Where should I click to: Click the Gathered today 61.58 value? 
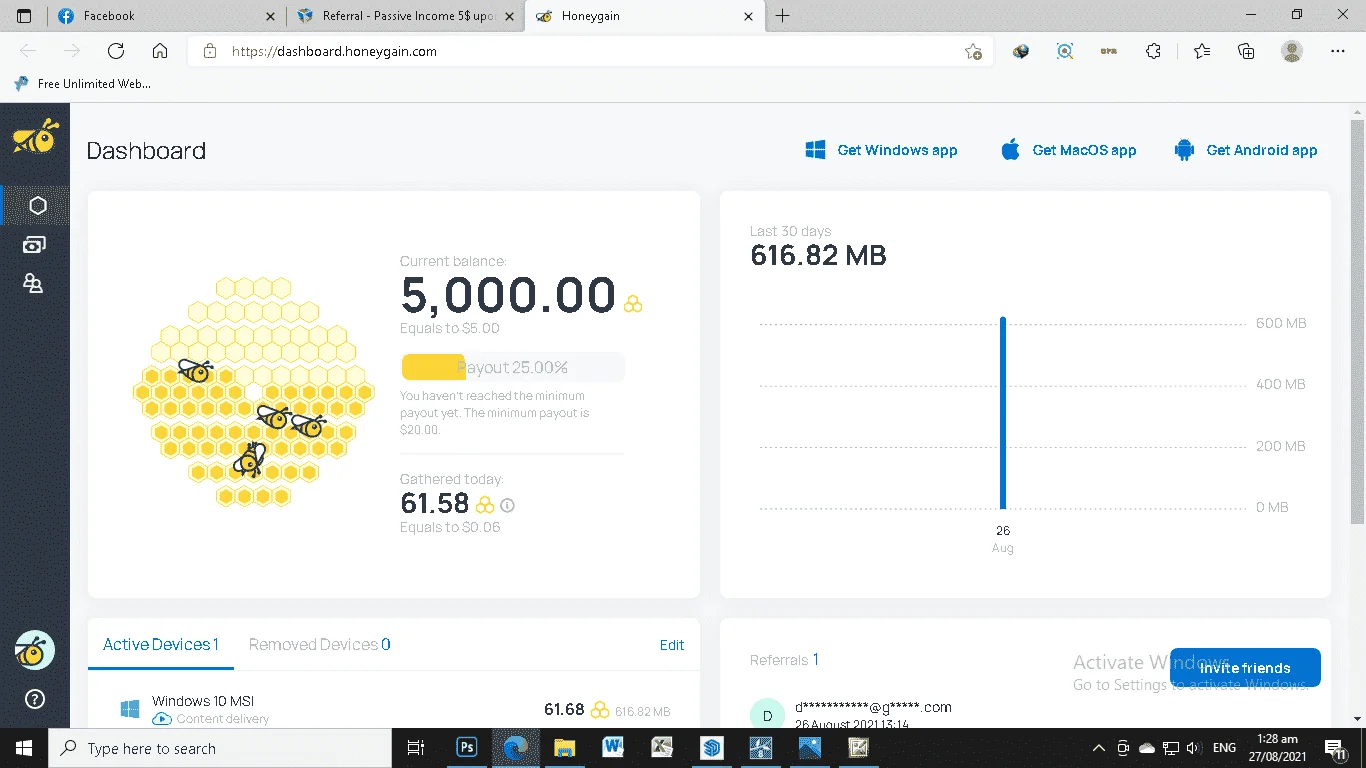coord(435,503)
